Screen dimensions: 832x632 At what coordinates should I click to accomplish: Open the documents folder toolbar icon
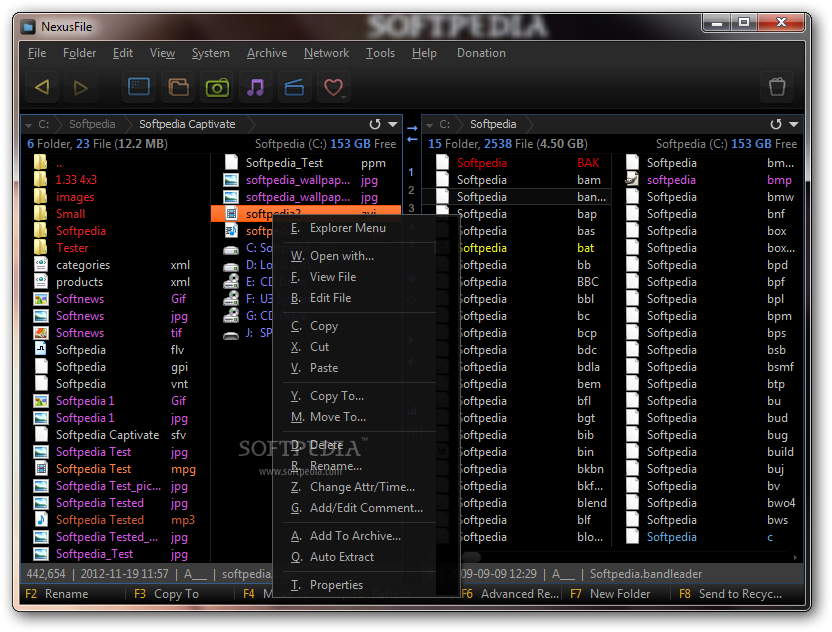[x=178, y=87]
